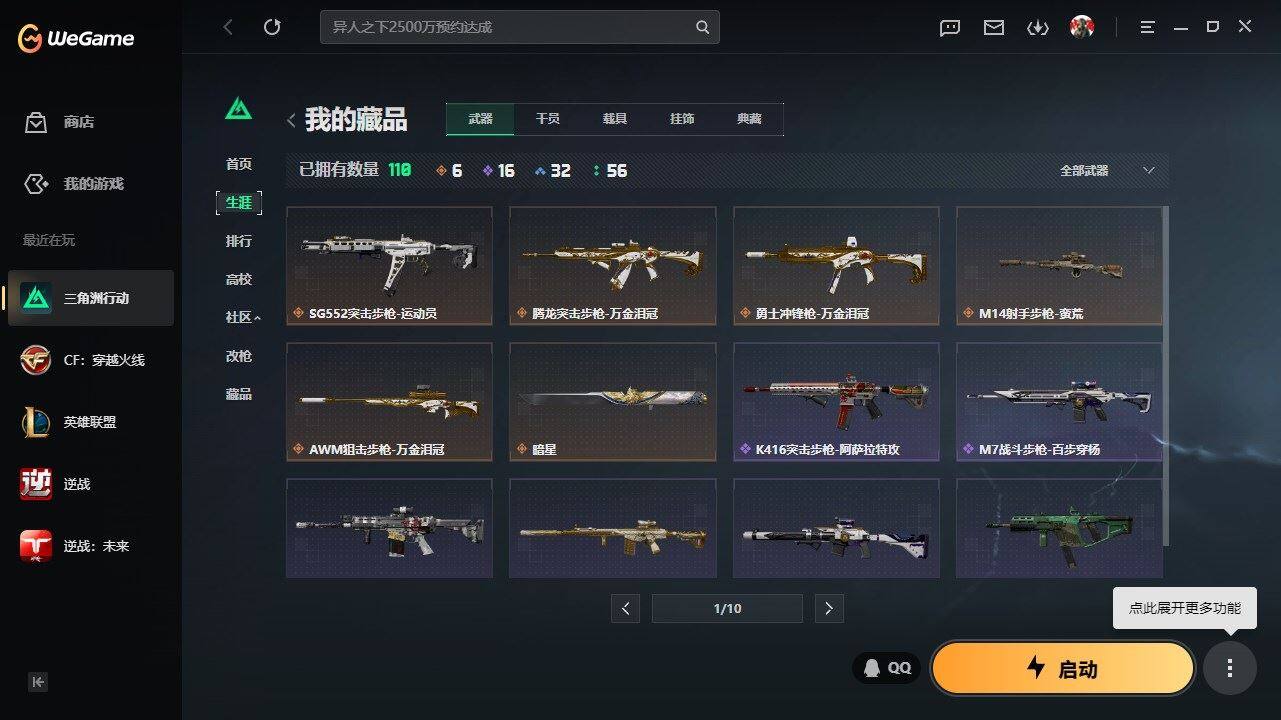The image size is (1281, 720).
Task: Open the download manager icon
Action: pos(1038,28)
